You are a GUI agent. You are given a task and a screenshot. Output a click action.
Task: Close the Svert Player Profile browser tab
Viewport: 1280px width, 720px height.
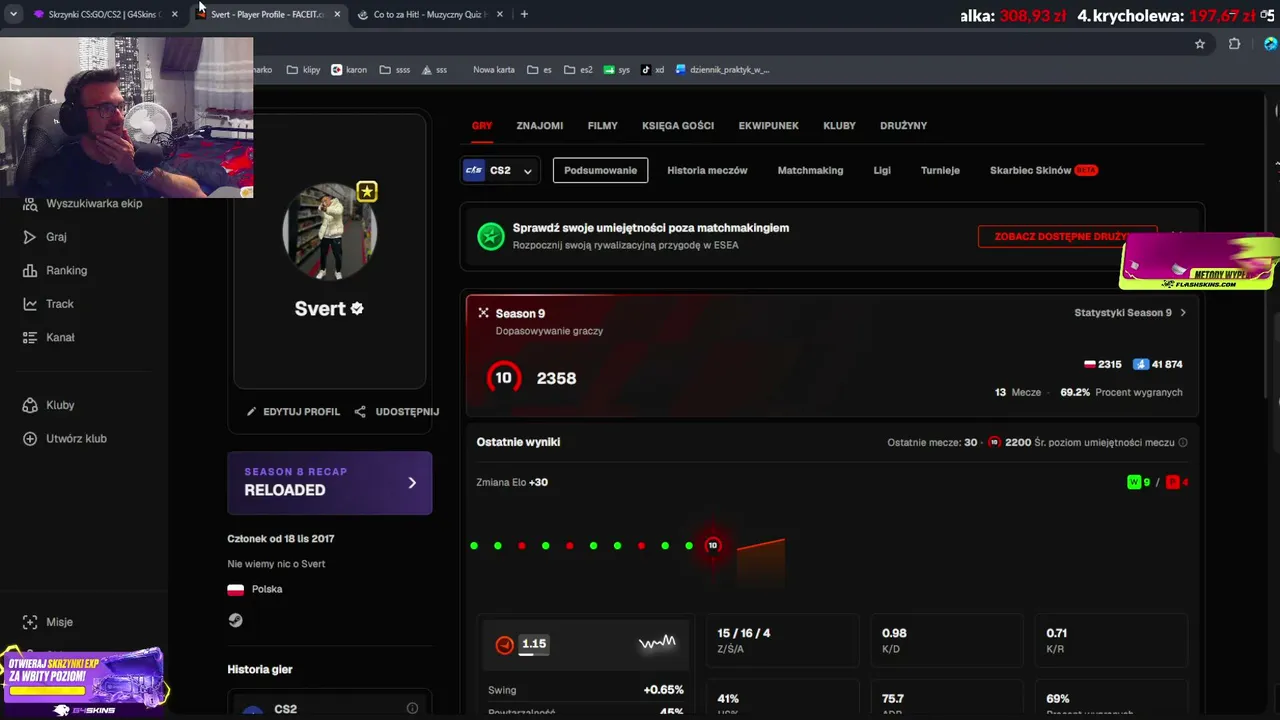point(337,14)
